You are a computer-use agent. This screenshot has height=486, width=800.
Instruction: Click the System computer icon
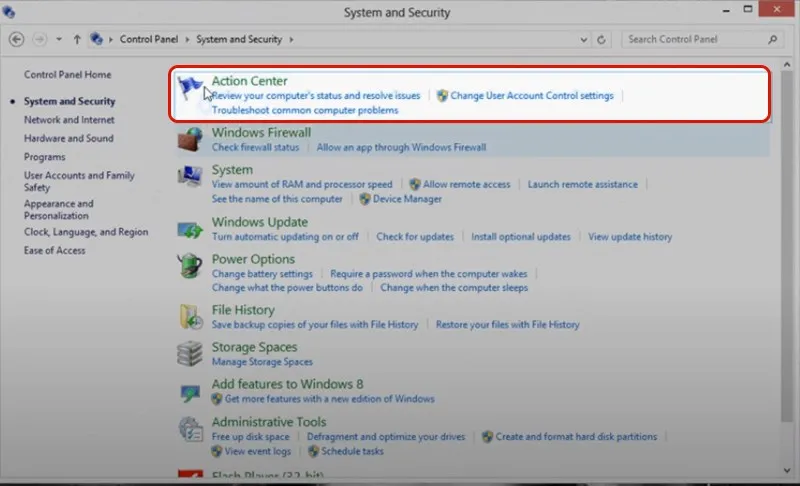point(191,177)
